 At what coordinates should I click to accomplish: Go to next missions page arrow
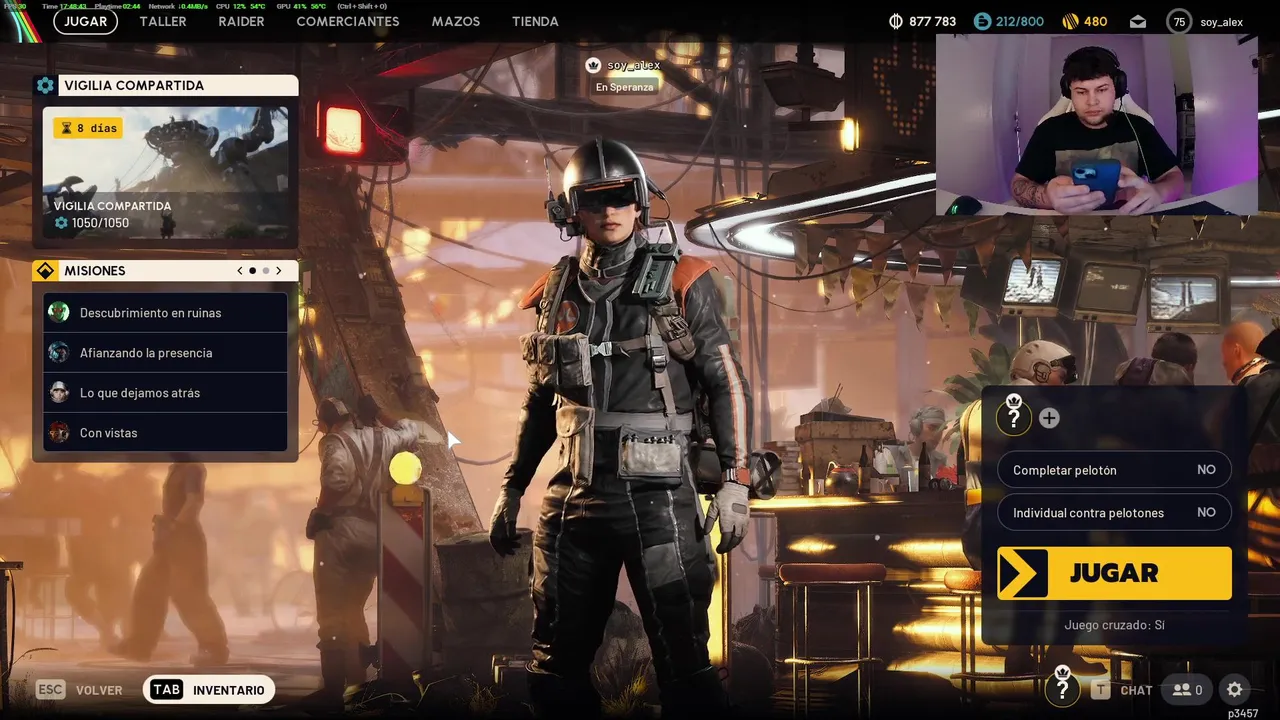point(279,271)
